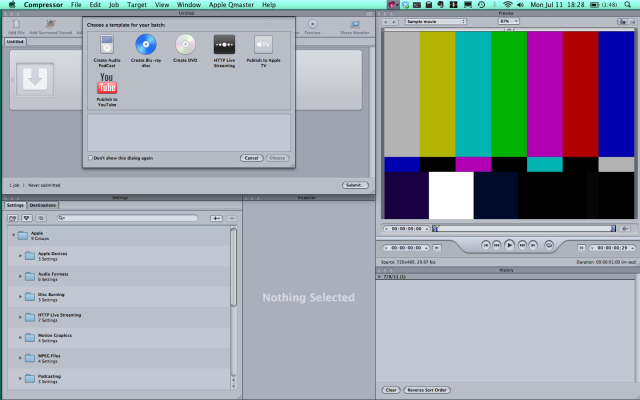Image resolution: width=640 pixels, height=400 pixels.
Task: Open the Sample movie dropdown in Preview
Action: click(x=437, y=21)
